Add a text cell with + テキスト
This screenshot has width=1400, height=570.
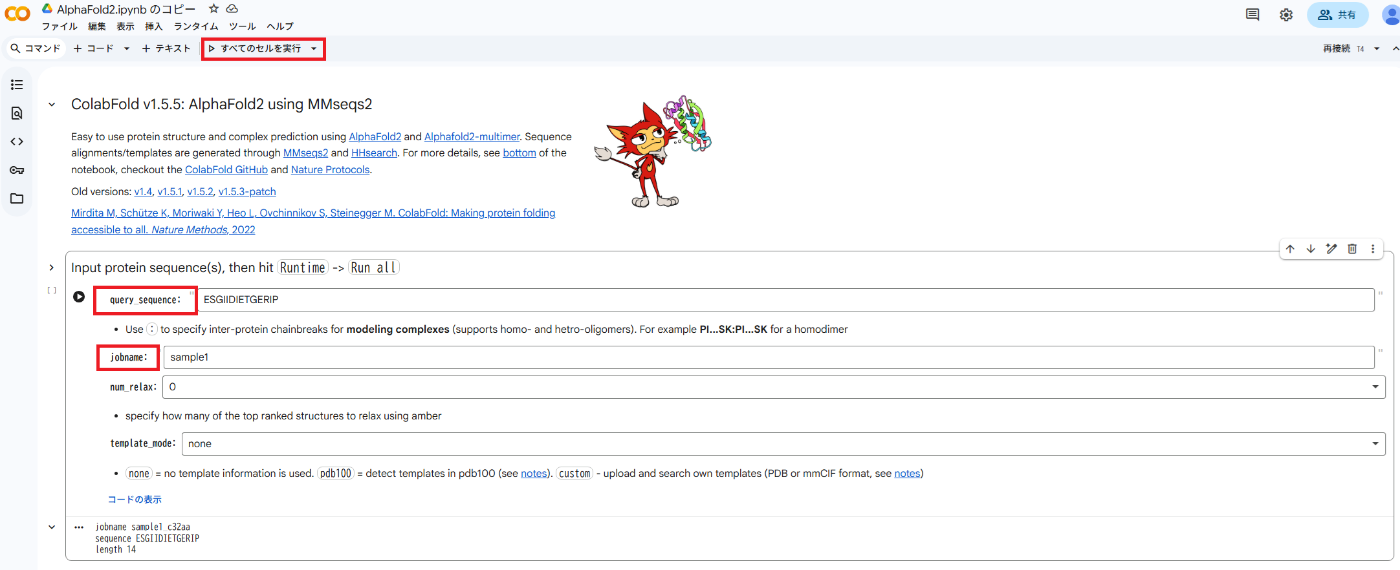click(x=166, y=48)
